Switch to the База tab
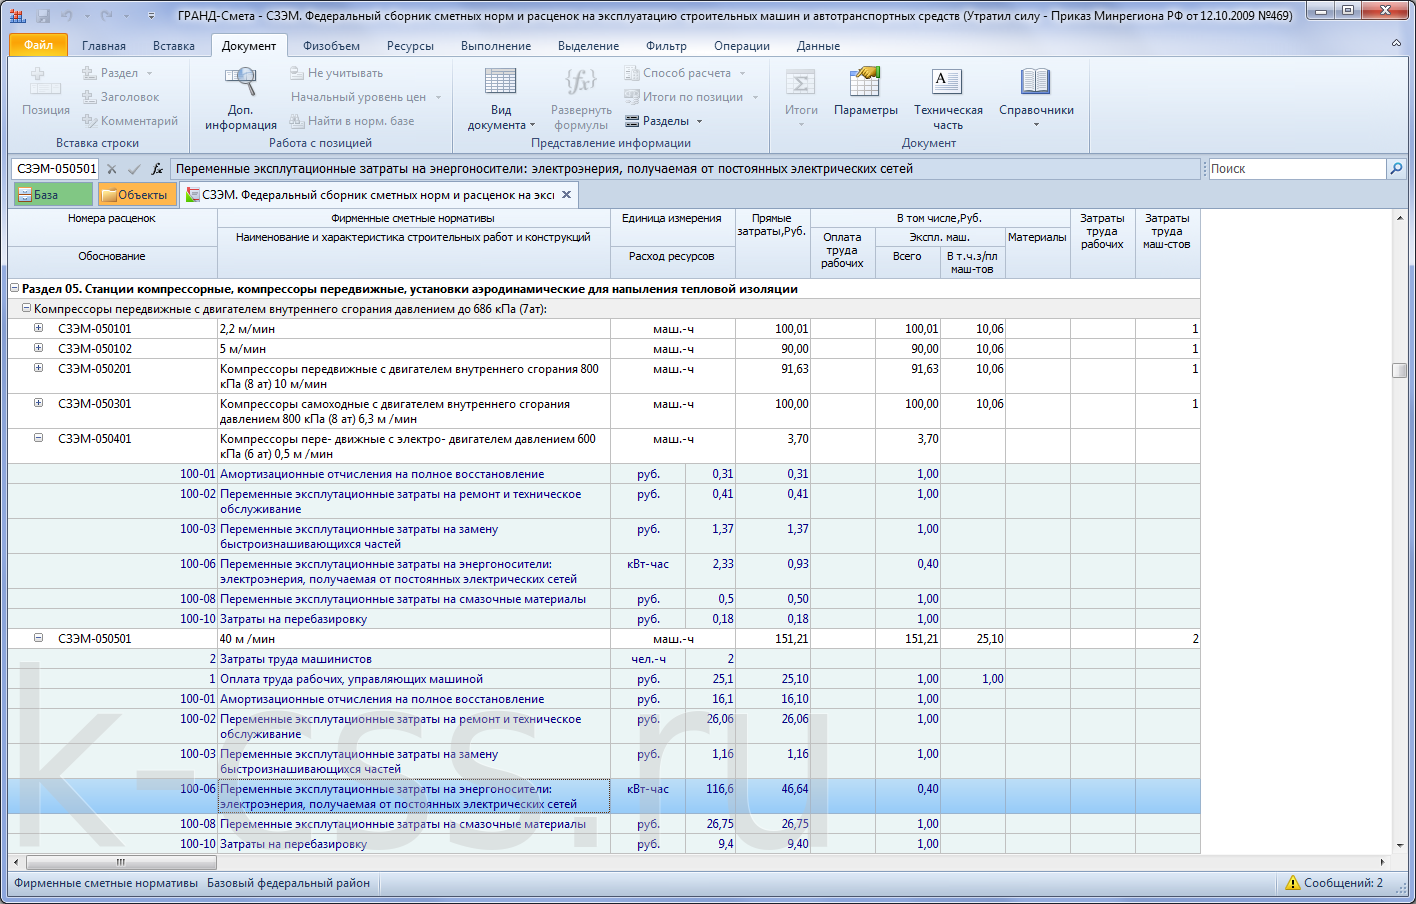The image size is (1416, 904). [53, 195]
